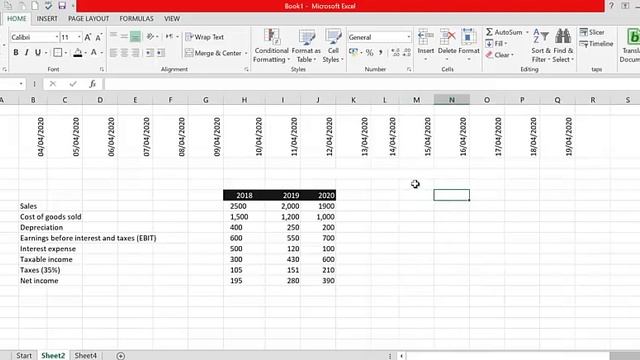Apply Percent Style

[x=369, y=53]
